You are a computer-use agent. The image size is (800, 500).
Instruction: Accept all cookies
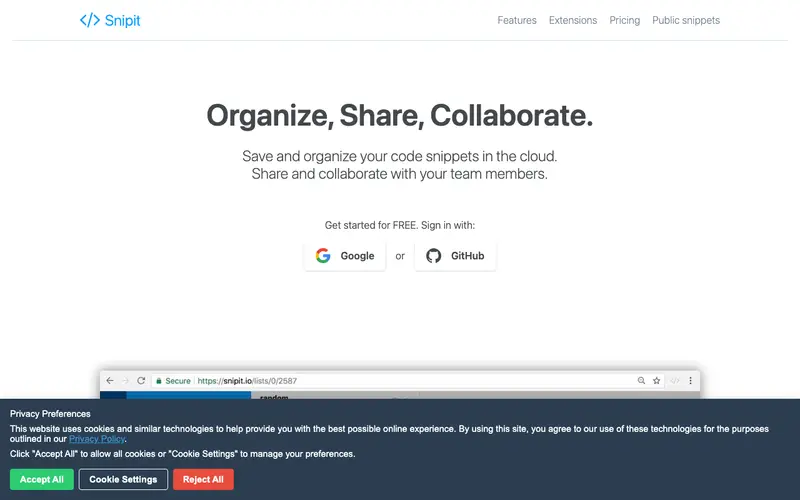[x=42, y=479]
